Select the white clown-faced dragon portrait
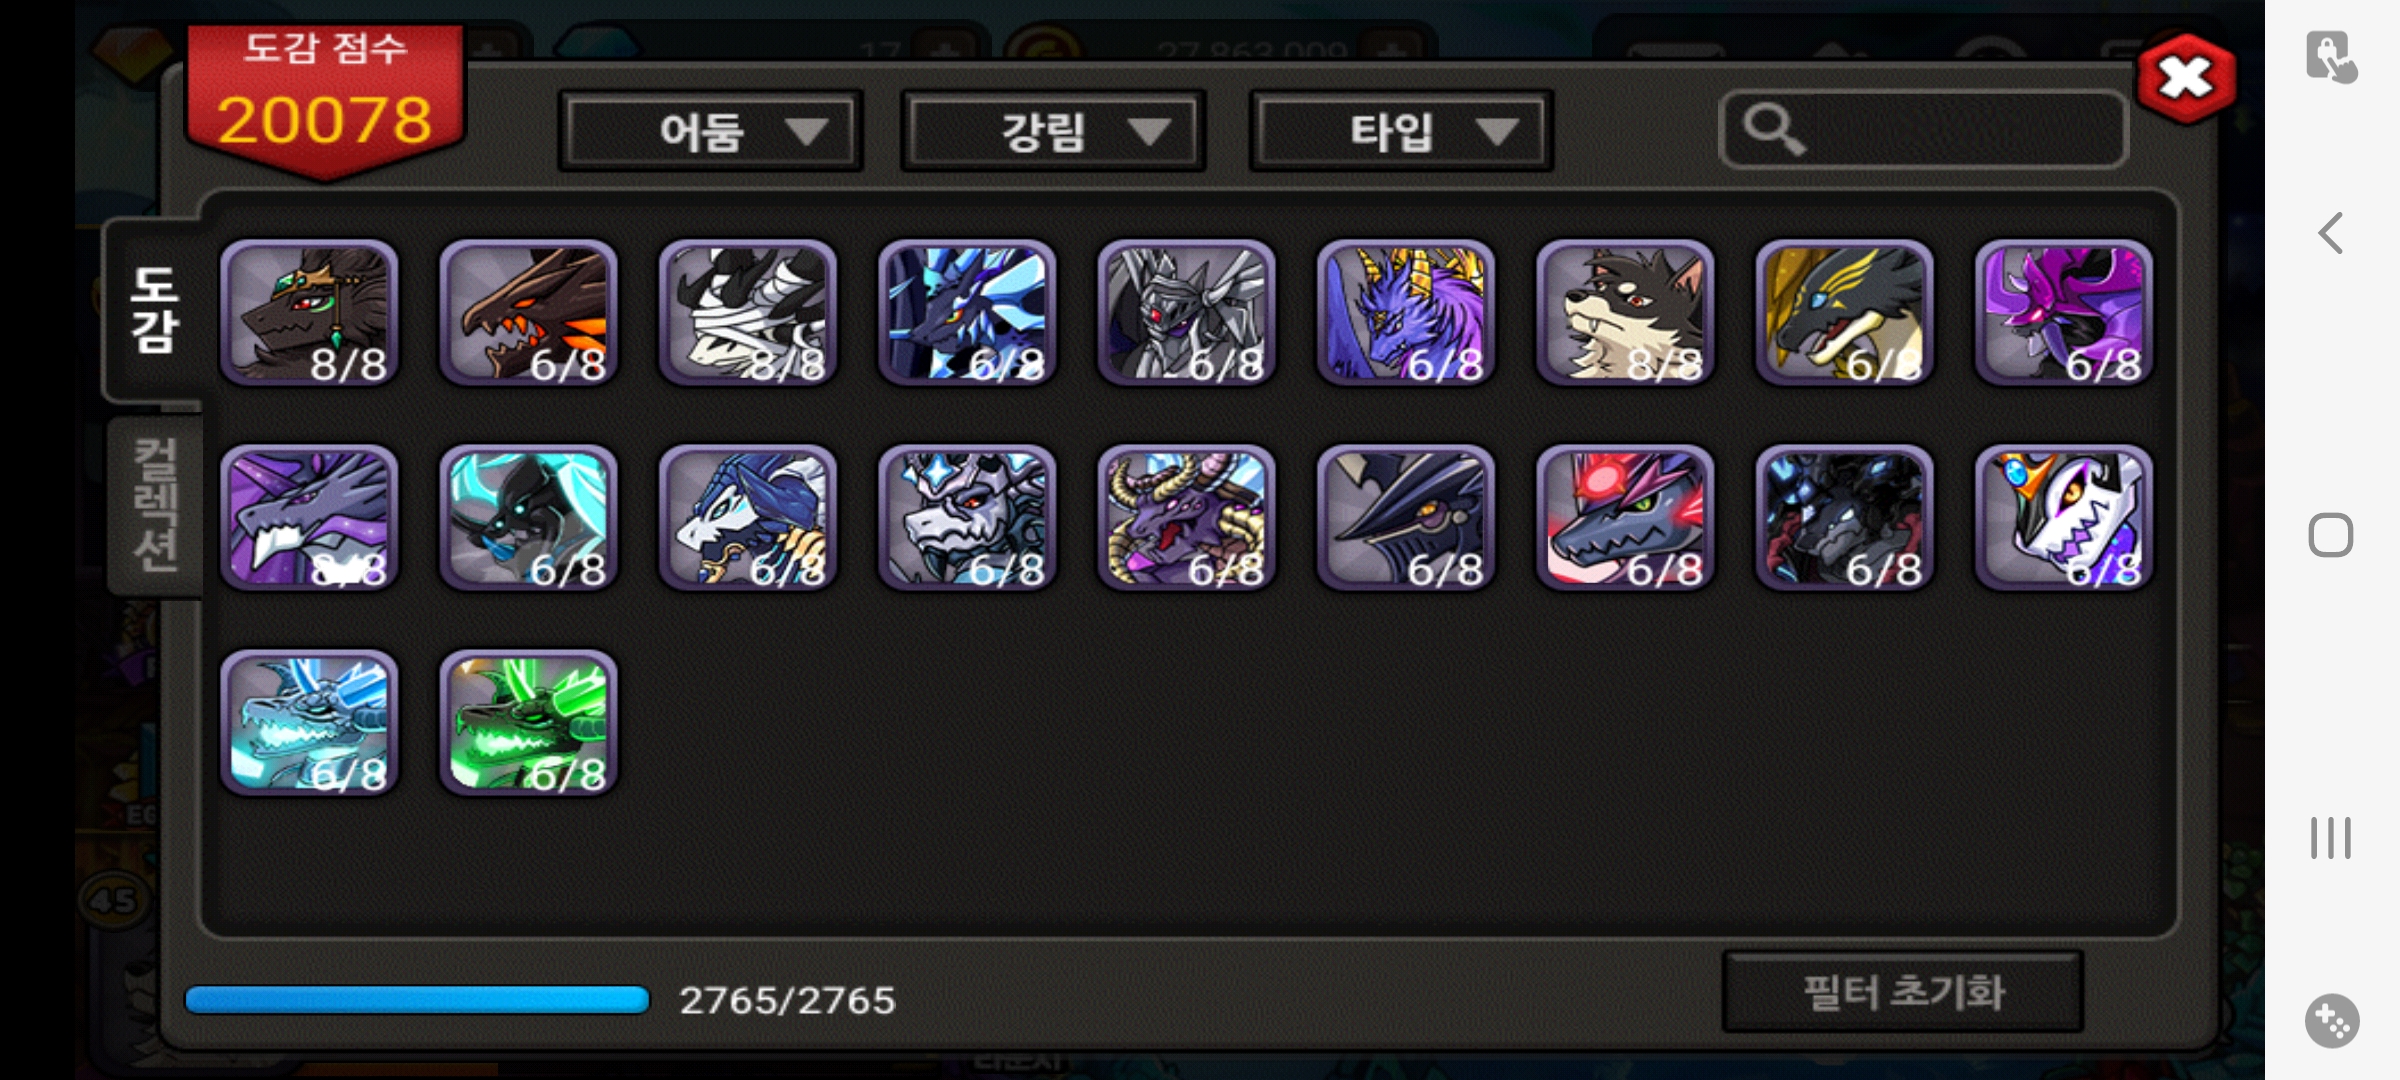2400x1080 pixels. pos(2064,518)
